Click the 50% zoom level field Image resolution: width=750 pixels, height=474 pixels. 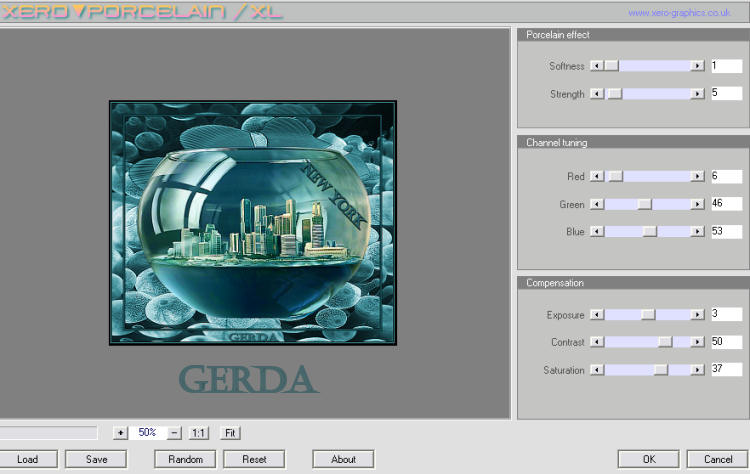(147, 432)
